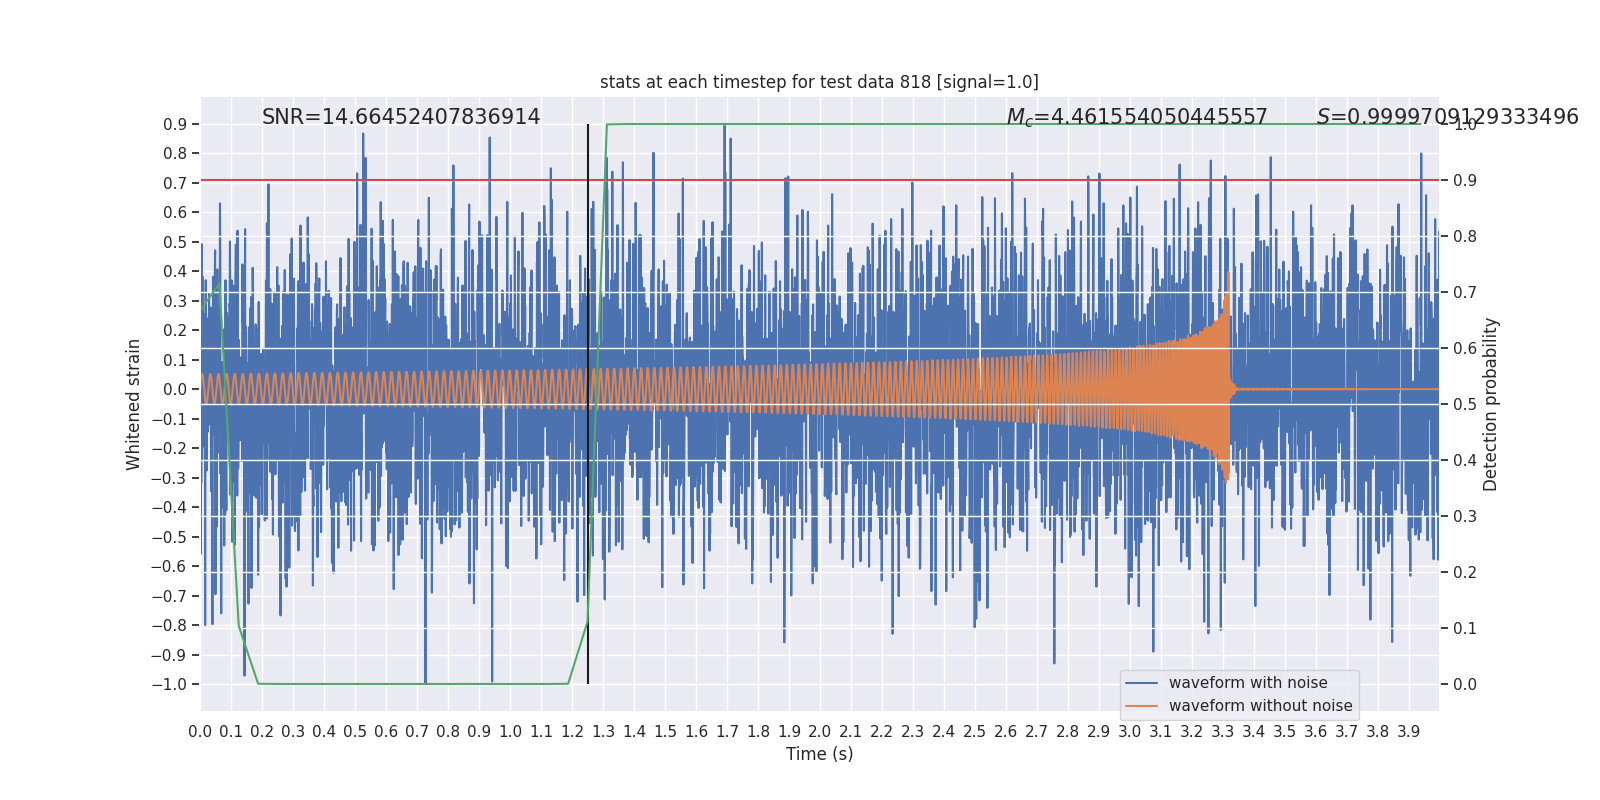Click legend entry "waveform with noise"
This screenshot has width=1600, height=800.
pos(1248,683)
